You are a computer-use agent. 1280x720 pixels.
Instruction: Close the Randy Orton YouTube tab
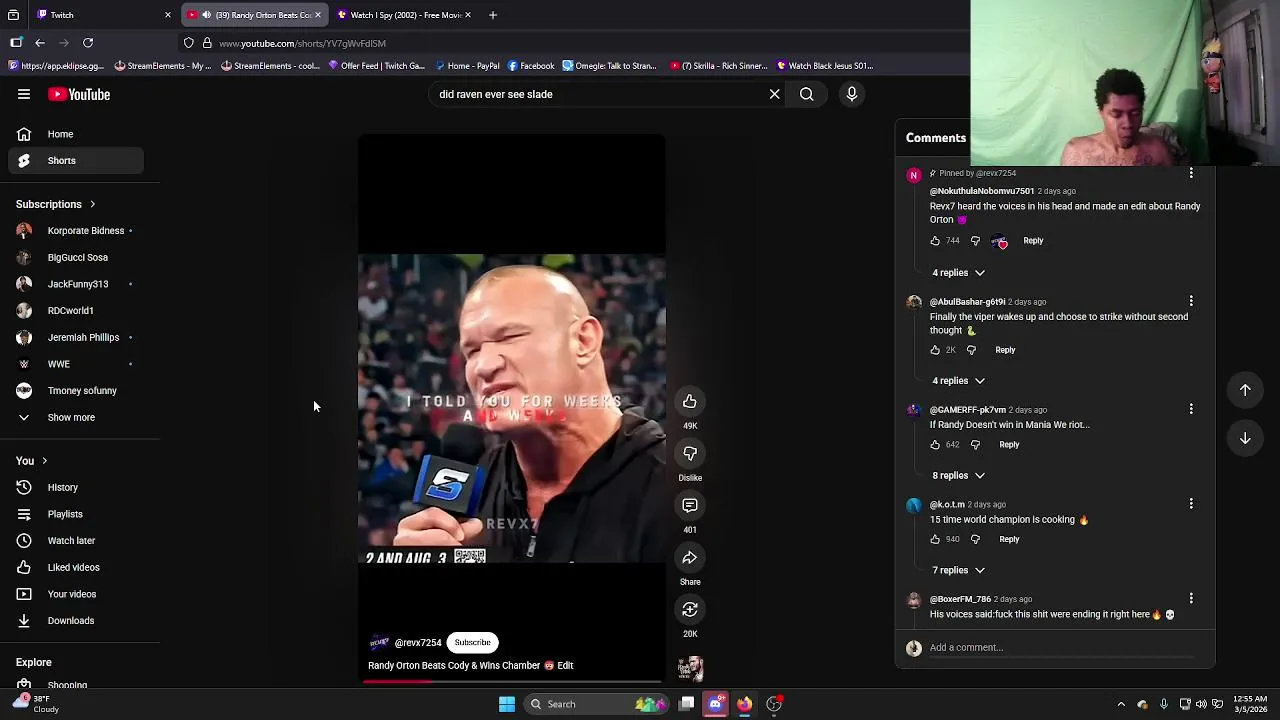click(x=318, y=15)
